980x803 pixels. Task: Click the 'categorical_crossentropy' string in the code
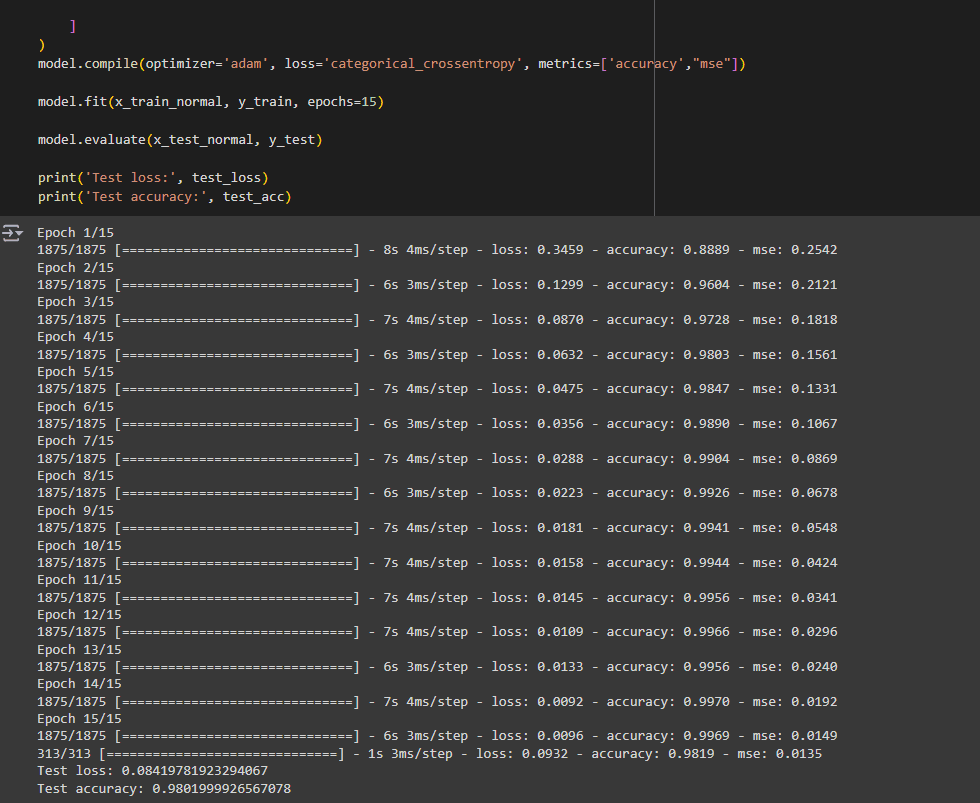pyautogui.click(x=423, y=64)
